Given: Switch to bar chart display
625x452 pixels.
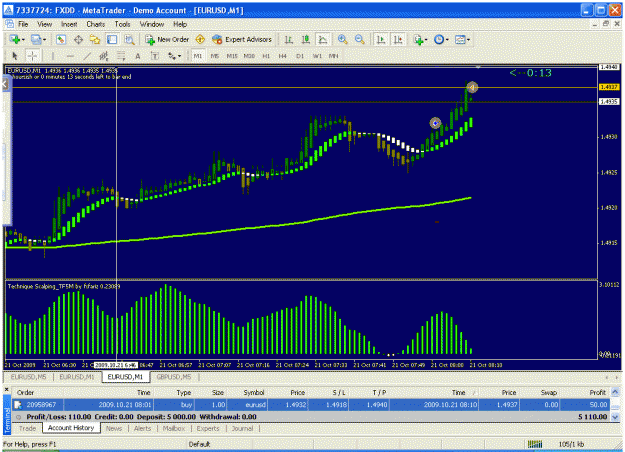Looking at the screenshot, I should (289, 39).
